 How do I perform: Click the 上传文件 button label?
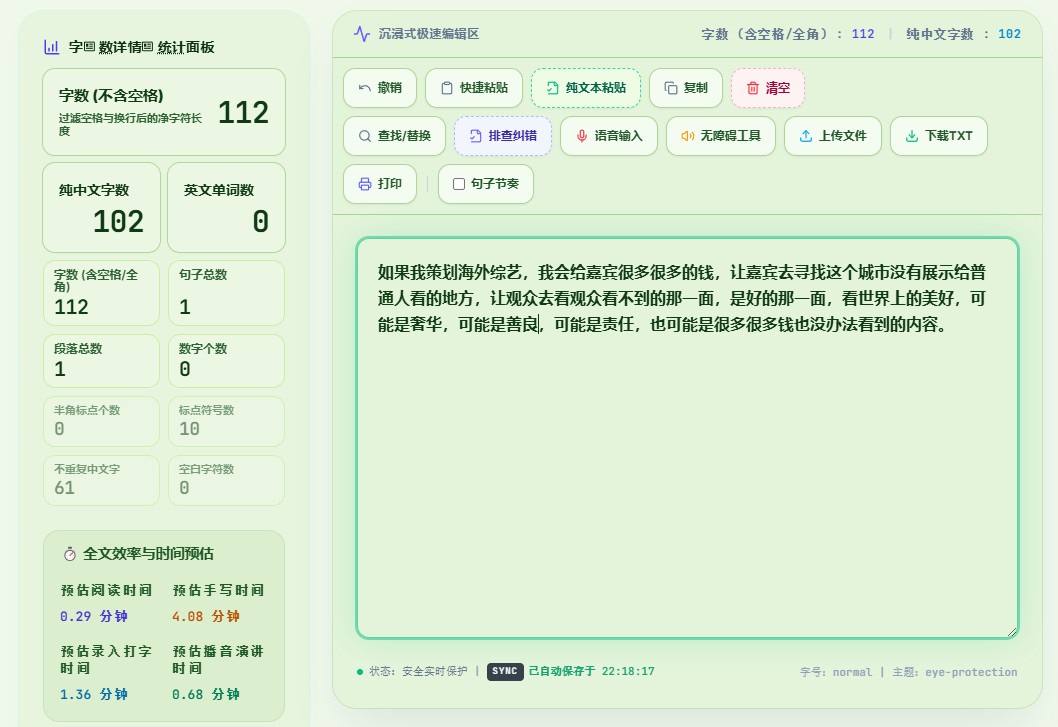pyautogui.click(x=843, y=136)
